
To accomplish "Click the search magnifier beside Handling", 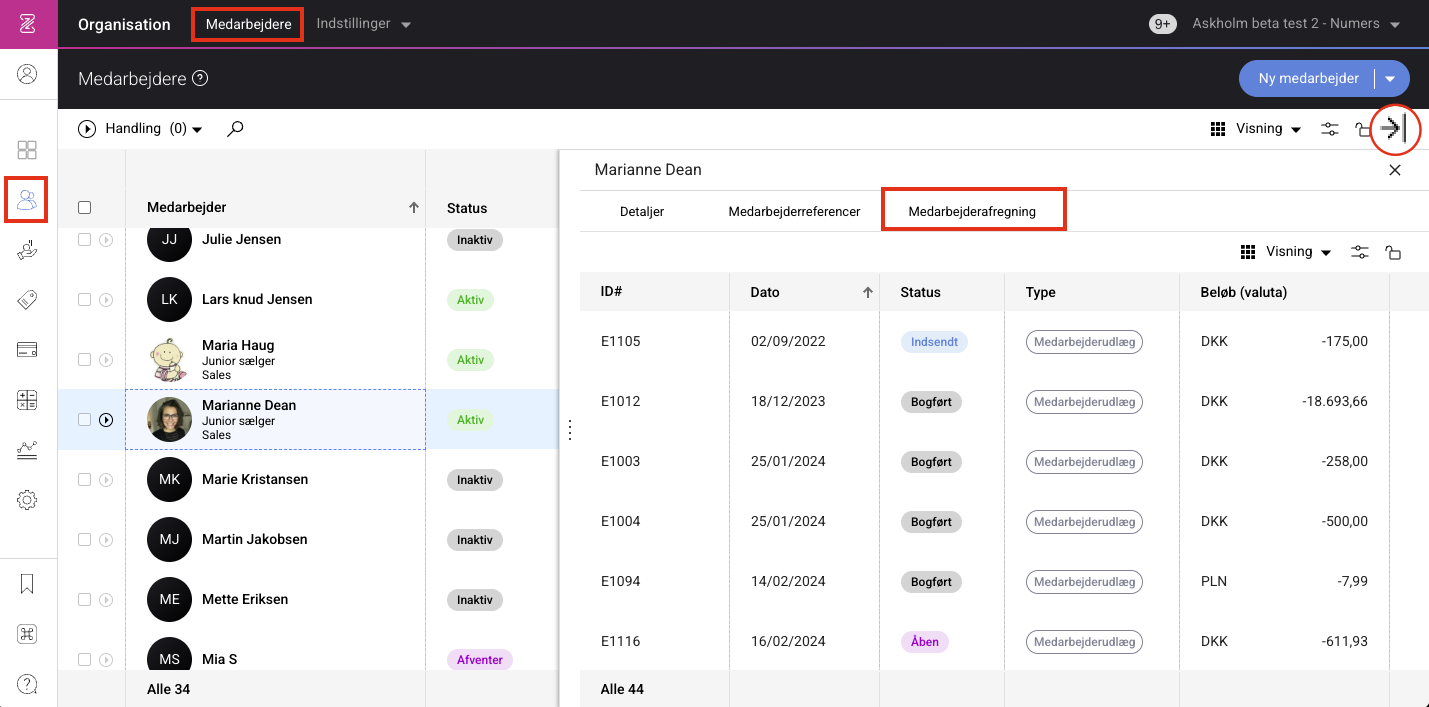I will click(235, 129).
